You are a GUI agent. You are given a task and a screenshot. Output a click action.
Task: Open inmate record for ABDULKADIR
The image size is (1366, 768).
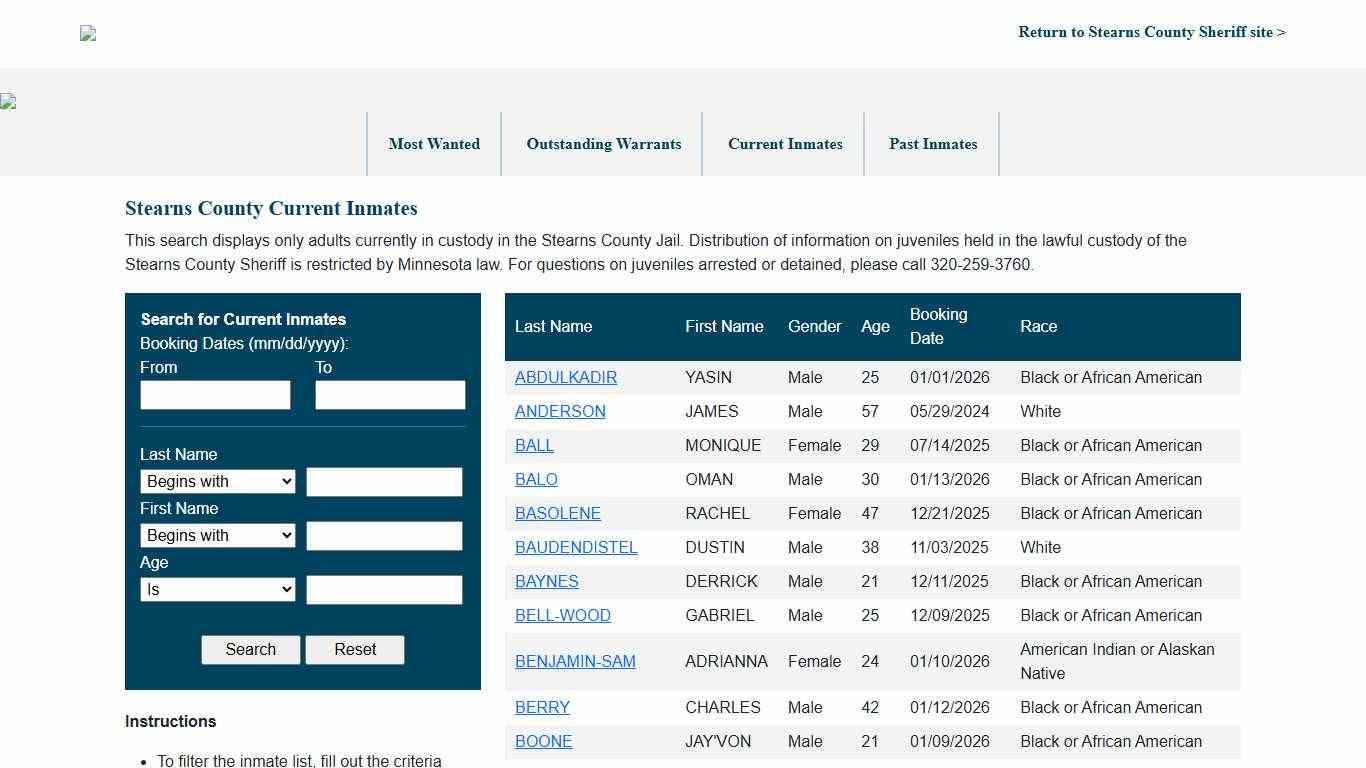click(x=566, y=377)
